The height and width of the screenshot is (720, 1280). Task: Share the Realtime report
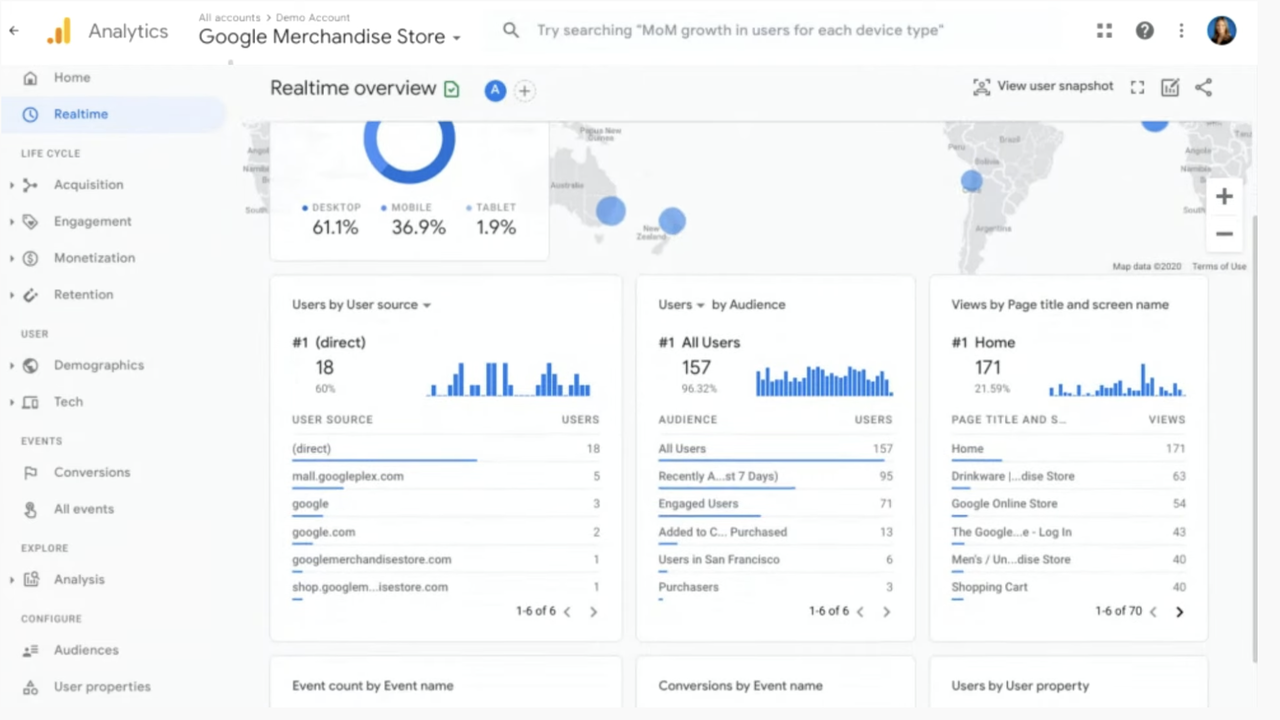[x=1203, y=88]
